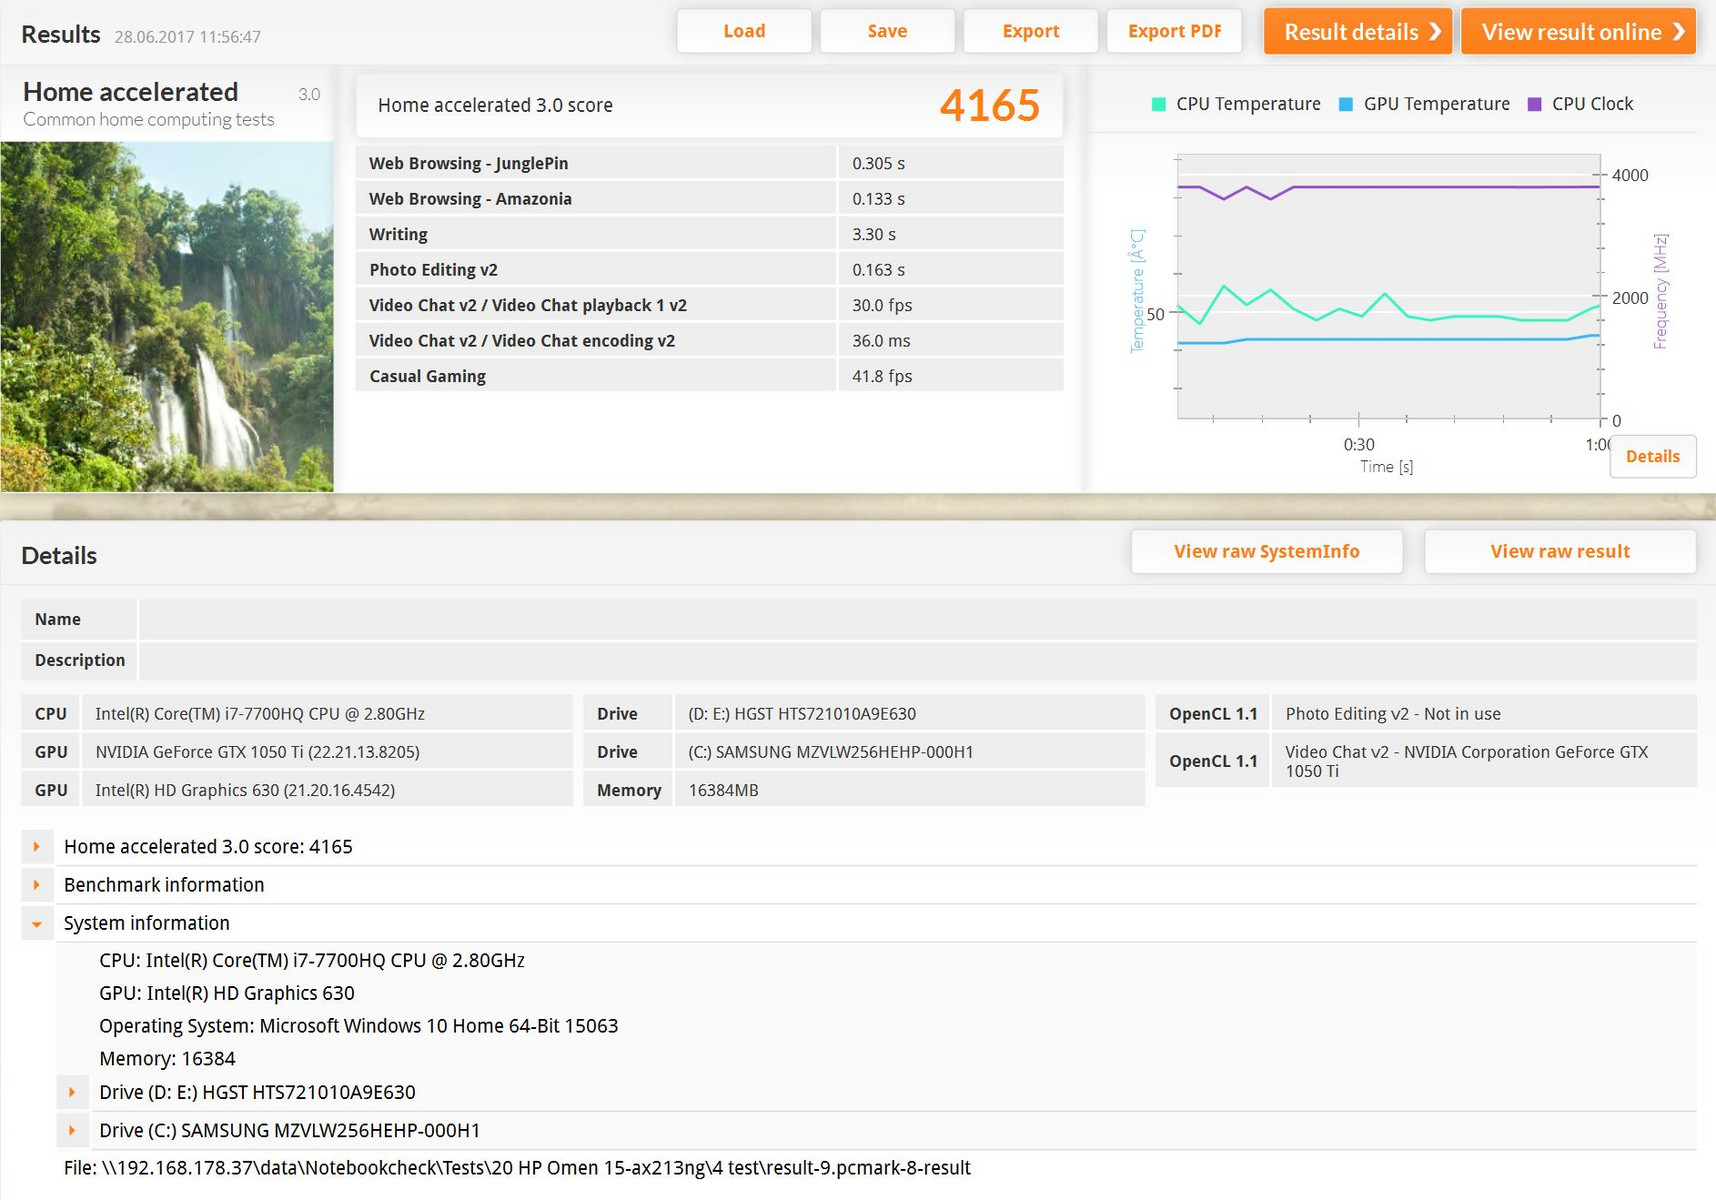Open View raw result
Viewport: 1716px width, 1200px height.
(1560, 551)
